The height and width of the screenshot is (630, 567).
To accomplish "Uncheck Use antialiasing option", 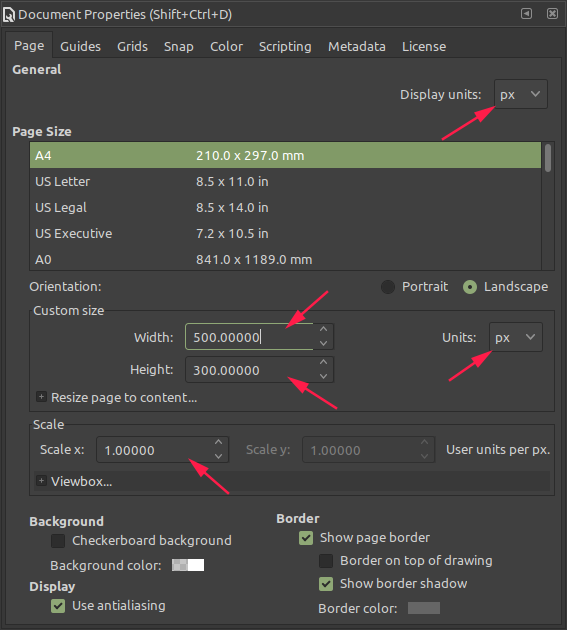I will point(58,606).
